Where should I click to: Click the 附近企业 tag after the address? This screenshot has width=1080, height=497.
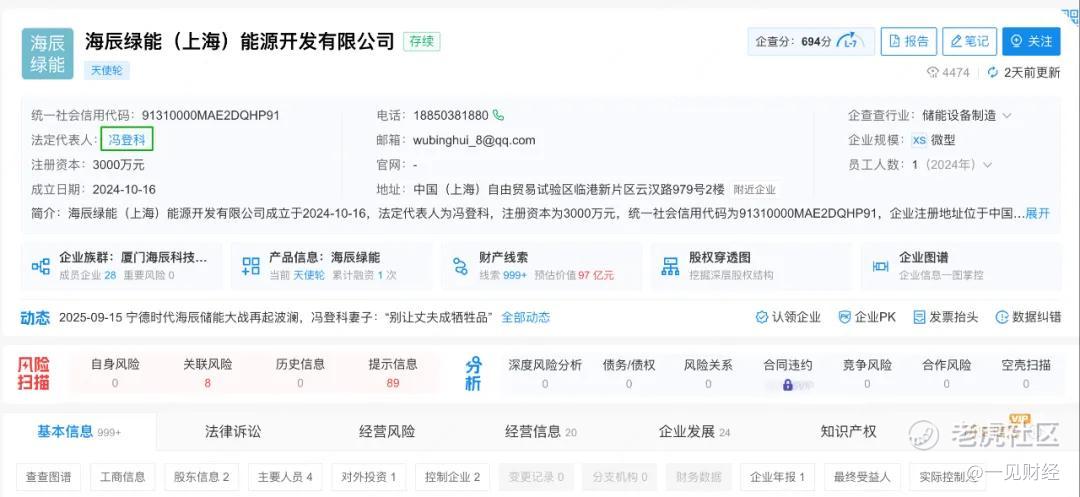[754, 189]
